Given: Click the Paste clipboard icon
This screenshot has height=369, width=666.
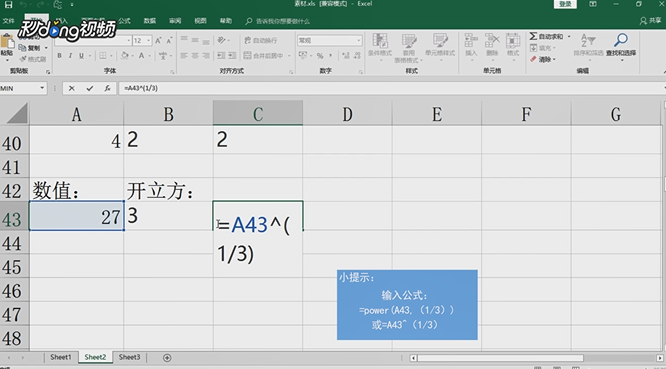Looking at the screenshot, I should click(x=7, y=42).
